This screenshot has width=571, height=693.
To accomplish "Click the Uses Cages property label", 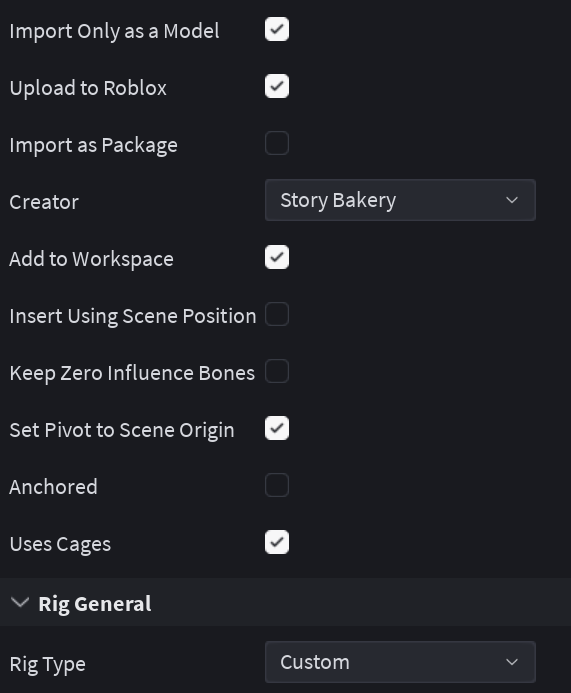I will pos(60,544).
